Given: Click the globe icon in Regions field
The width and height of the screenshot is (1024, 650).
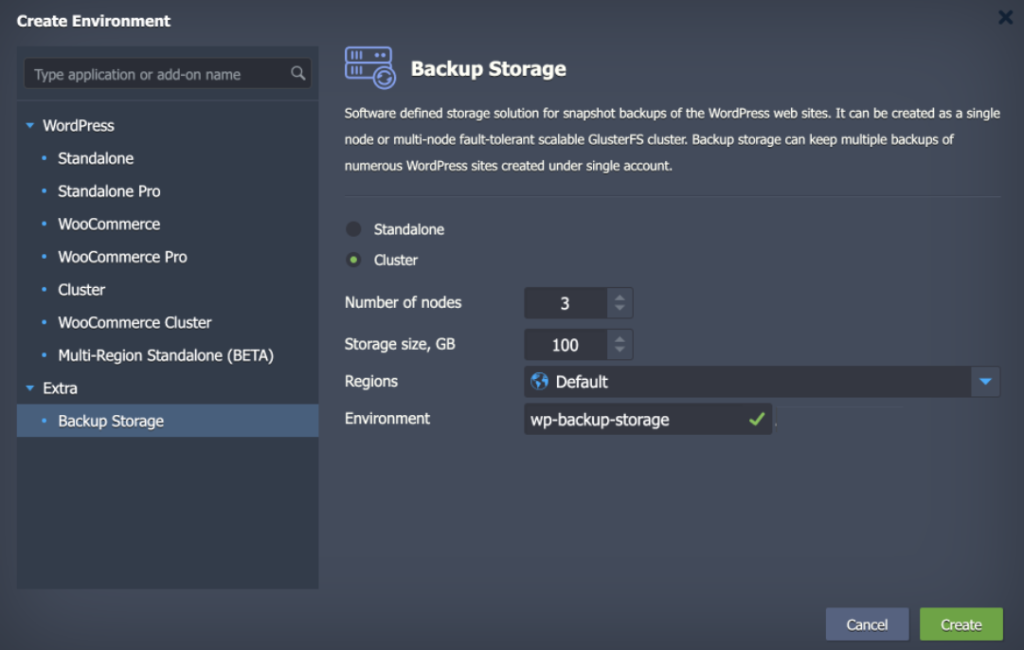Looking at the screenshot, I should [539, 382].
